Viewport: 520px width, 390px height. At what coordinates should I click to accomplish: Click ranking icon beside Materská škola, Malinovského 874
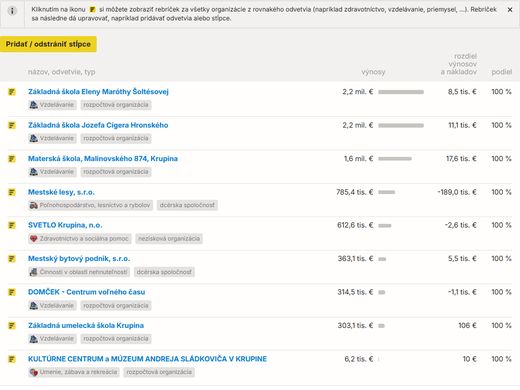(12, 159)
